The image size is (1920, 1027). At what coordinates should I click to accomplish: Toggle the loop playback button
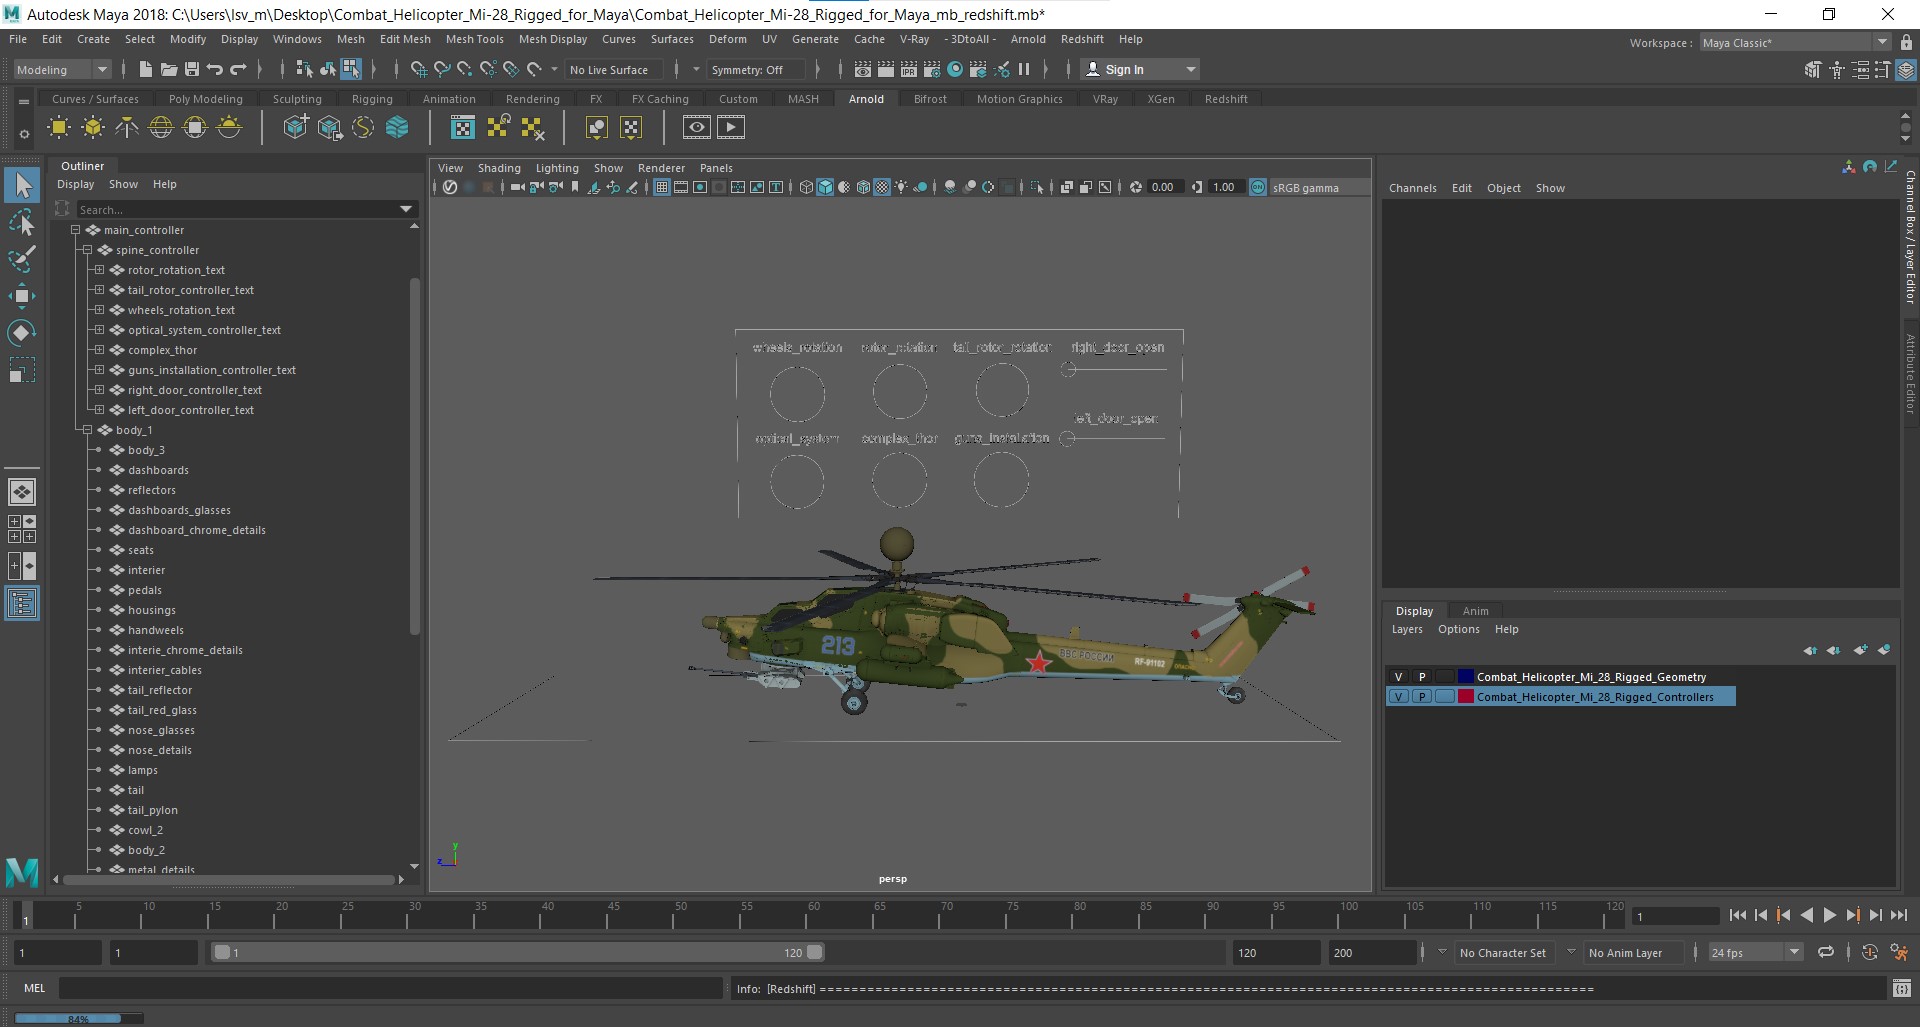pyautogui.click(x=1826, y=952)
